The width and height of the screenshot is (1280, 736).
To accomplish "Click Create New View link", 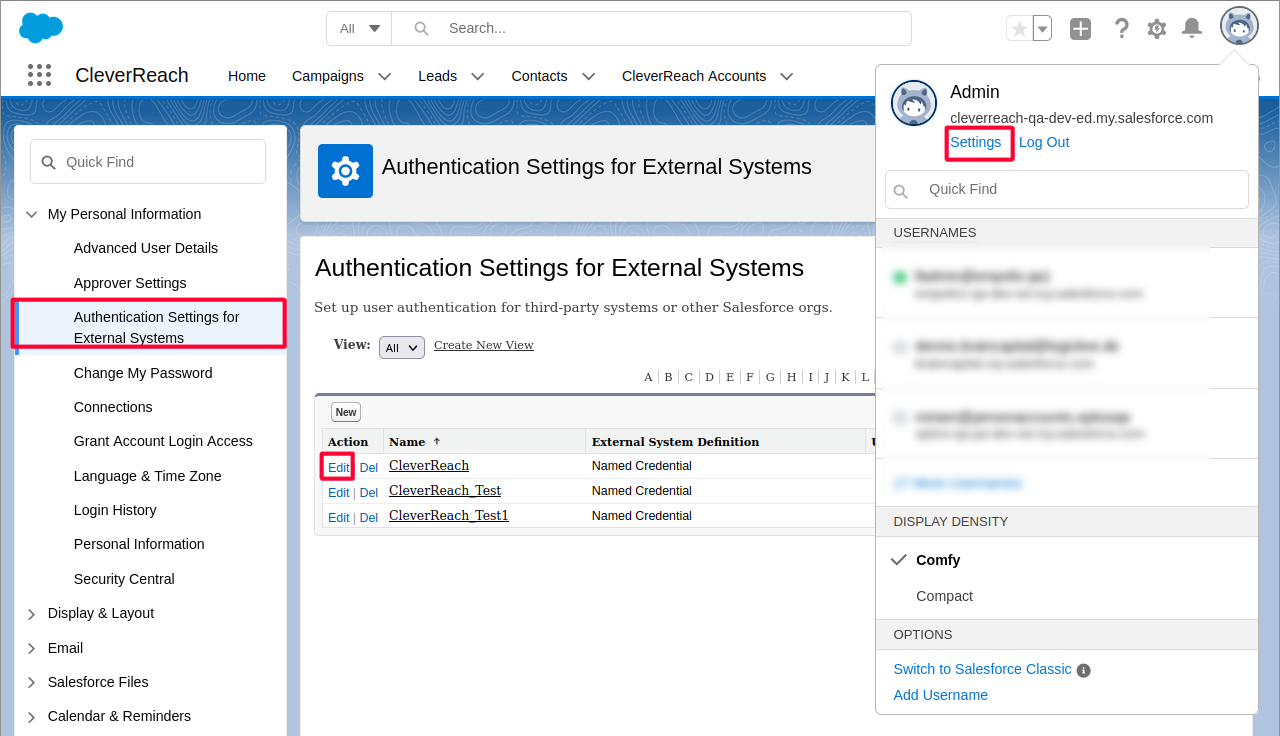I will (484, 345).
